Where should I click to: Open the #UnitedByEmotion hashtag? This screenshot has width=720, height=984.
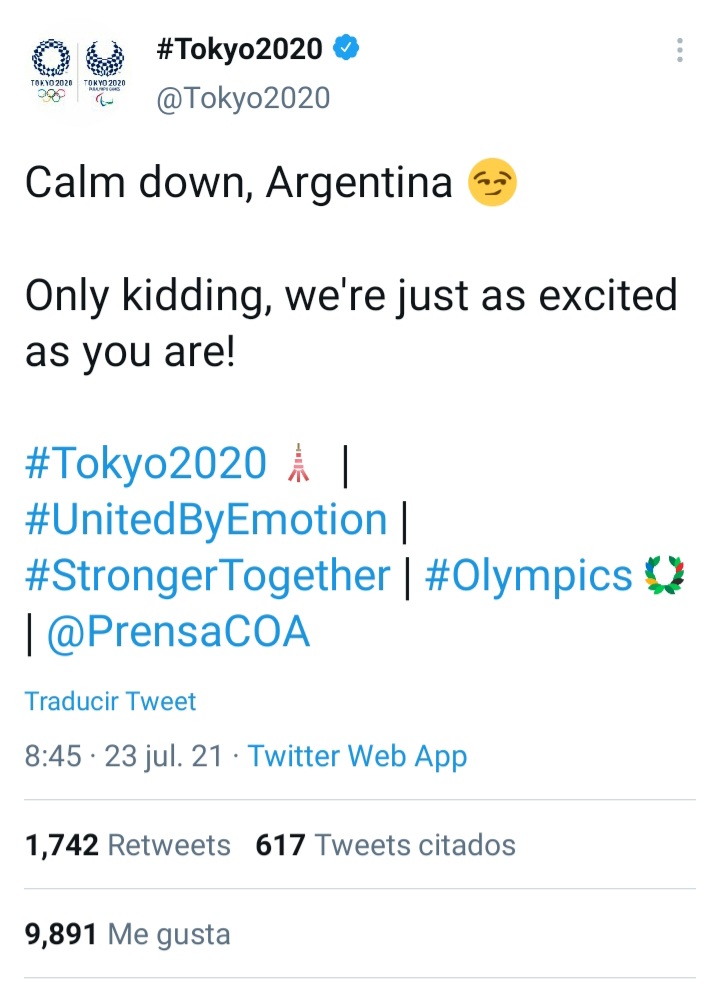tap(206, 520)
